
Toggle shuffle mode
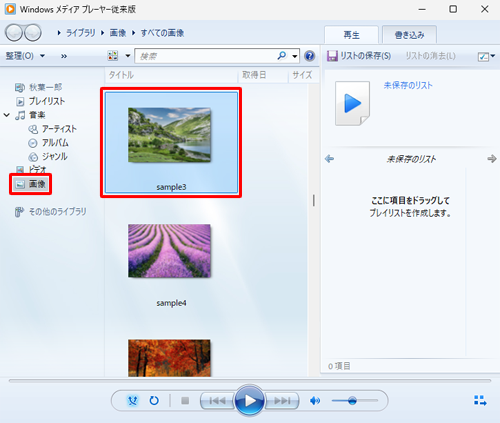coord(132,400)
